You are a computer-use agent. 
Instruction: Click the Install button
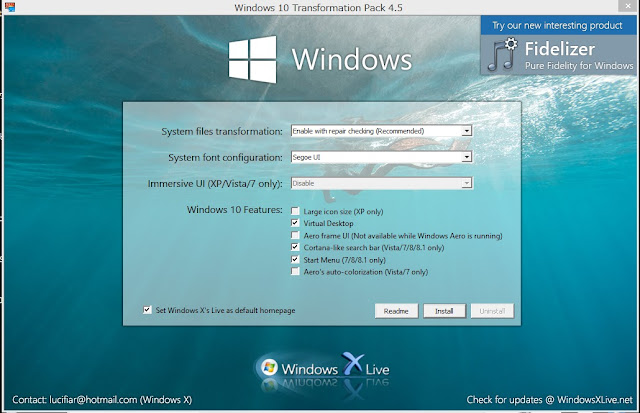pos(444,311)
